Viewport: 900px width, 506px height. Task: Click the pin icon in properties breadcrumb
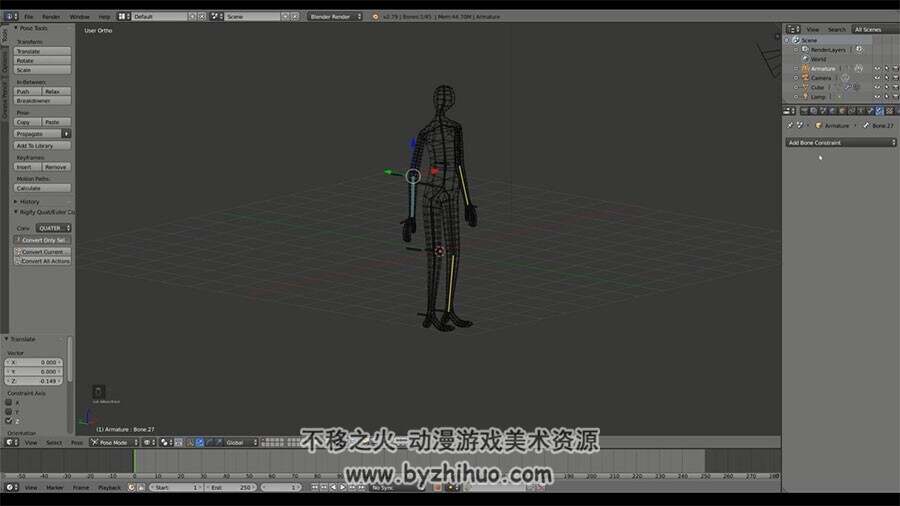pyautogui.click(x=790, y=125)
